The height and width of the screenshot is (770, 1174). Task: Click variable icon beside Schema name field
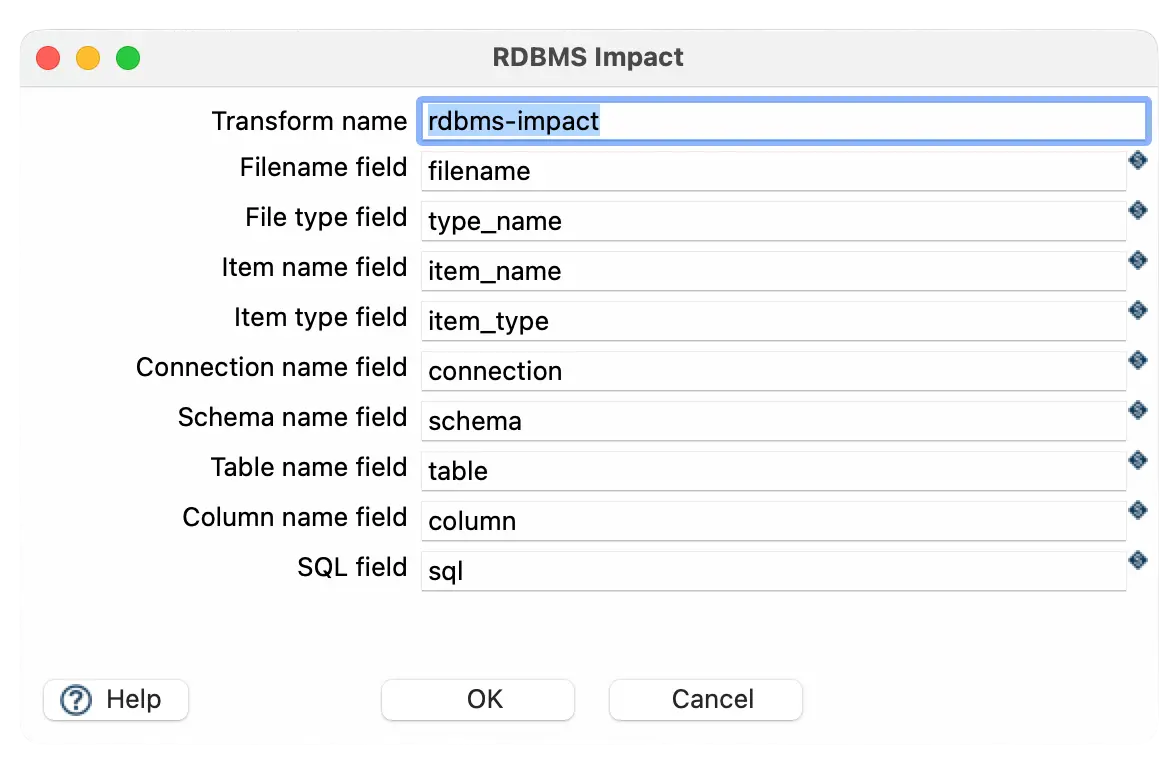tap(1137, 410)
